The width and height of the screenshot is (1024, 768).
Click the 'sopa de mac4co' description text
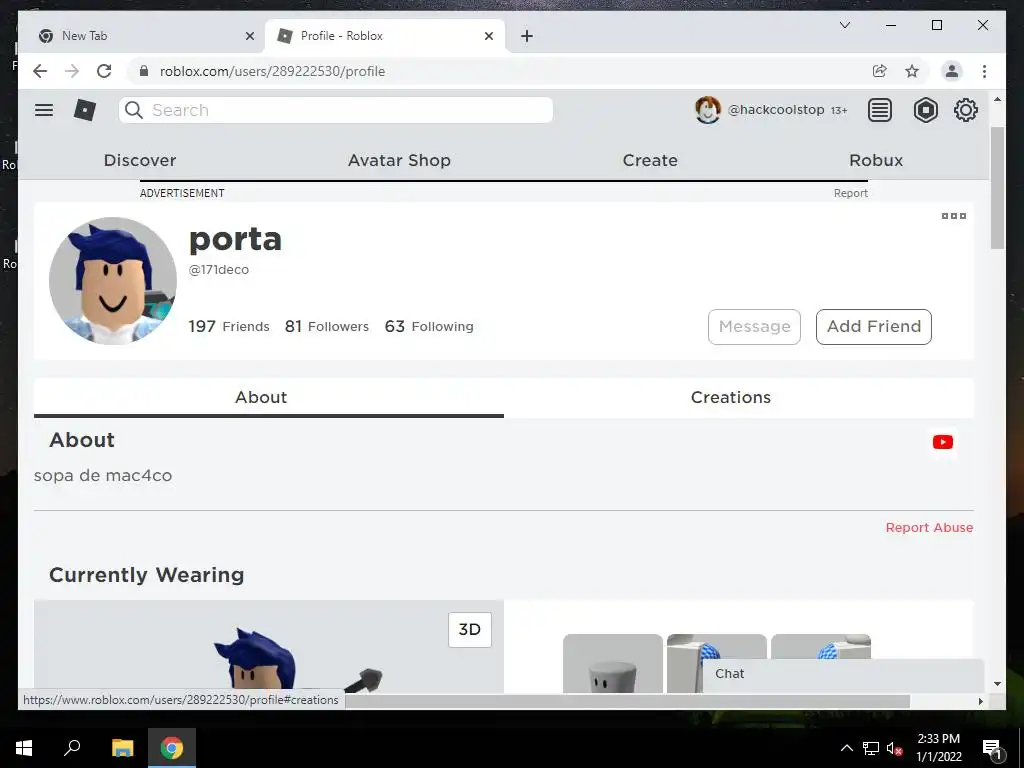(x=103, y=475)
